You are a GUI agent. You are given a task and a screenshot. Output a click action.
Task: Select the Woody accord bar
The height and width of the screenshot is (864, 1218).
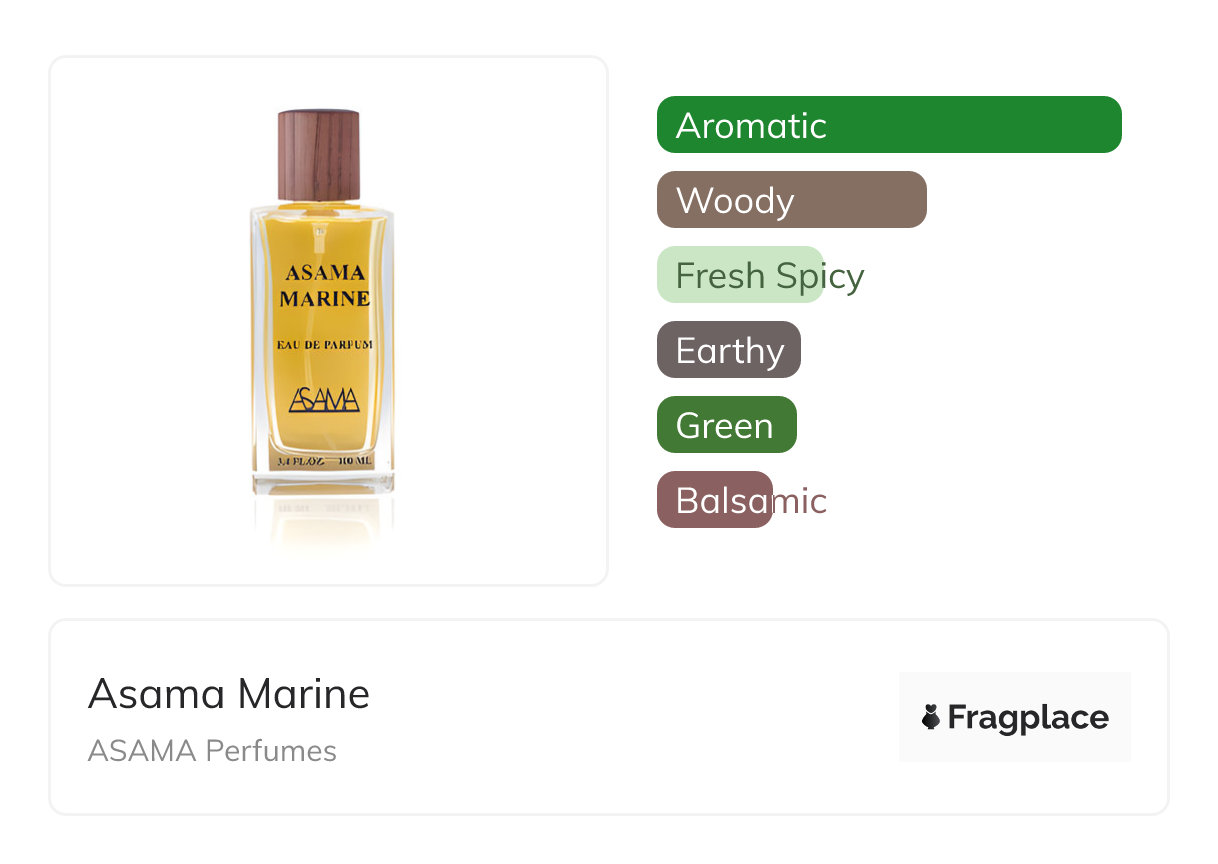[791, 200]
